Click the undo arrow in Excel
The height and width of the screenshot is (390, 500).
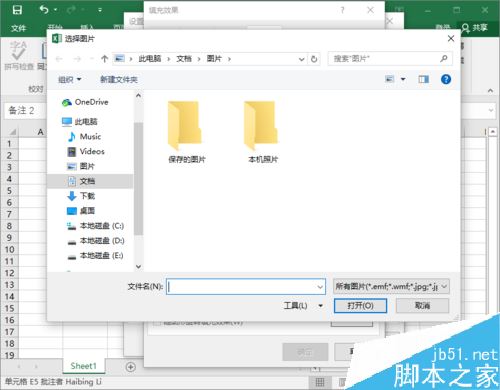(44, 10)
